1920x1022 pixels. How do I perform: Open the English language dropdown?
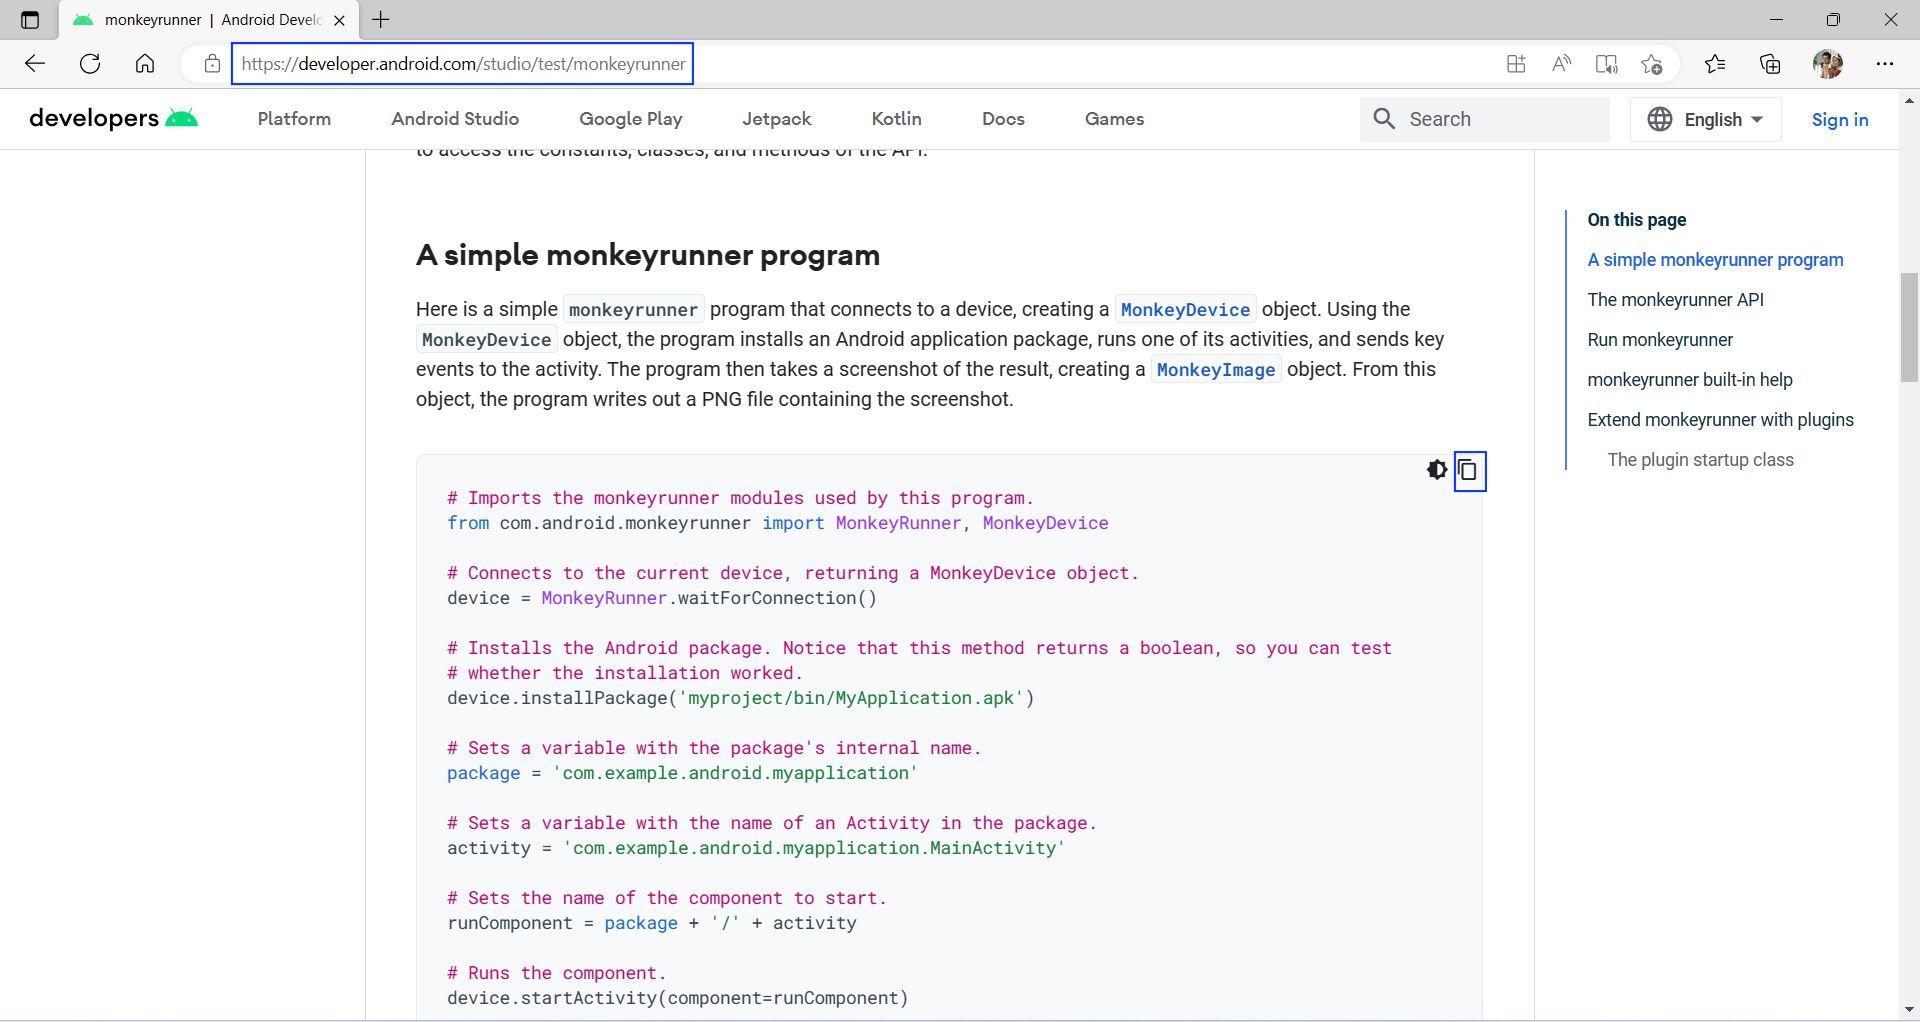pos(1706,119)
